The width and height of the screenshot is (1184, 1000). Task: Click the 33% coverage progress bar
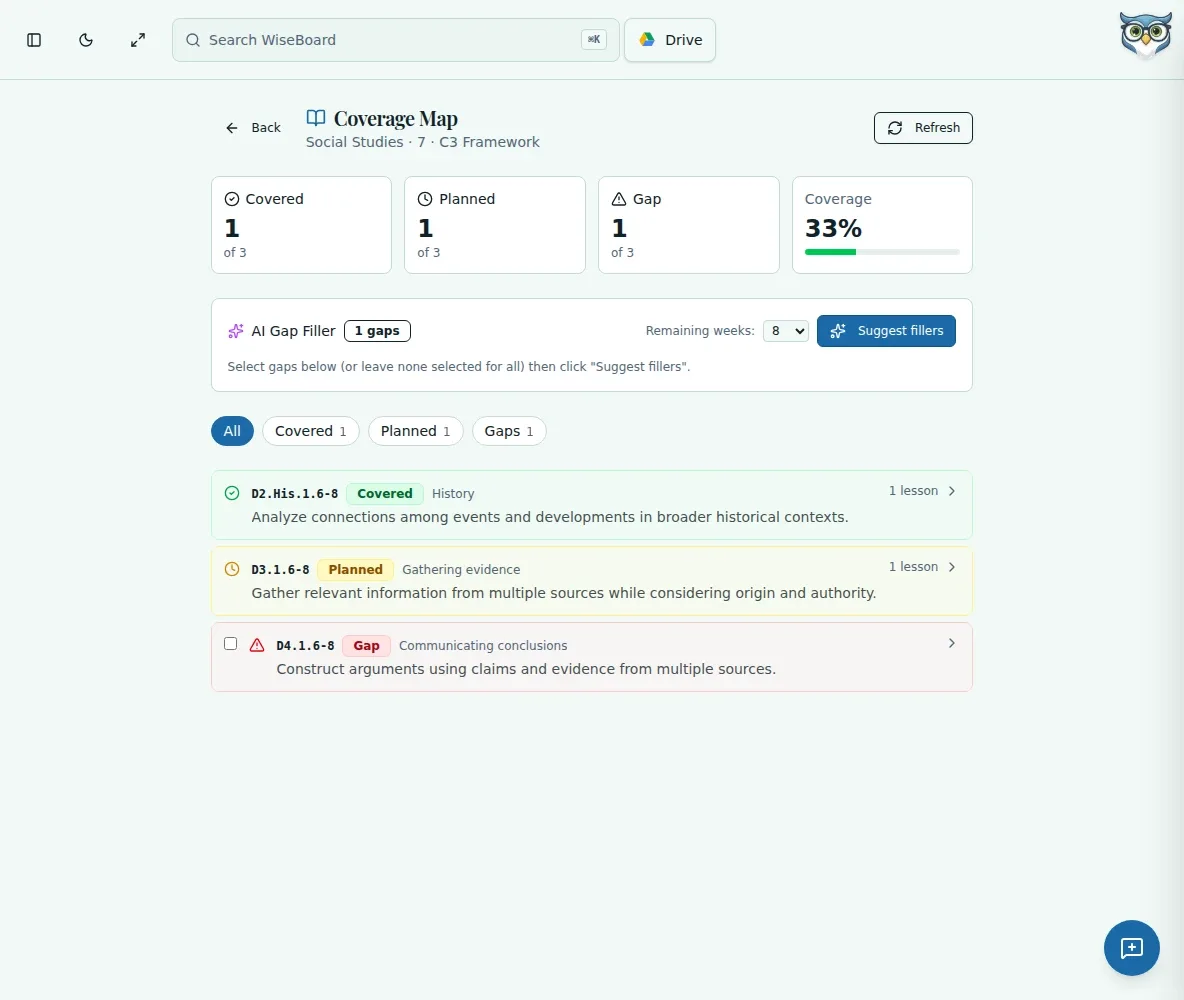coord(882,252)
